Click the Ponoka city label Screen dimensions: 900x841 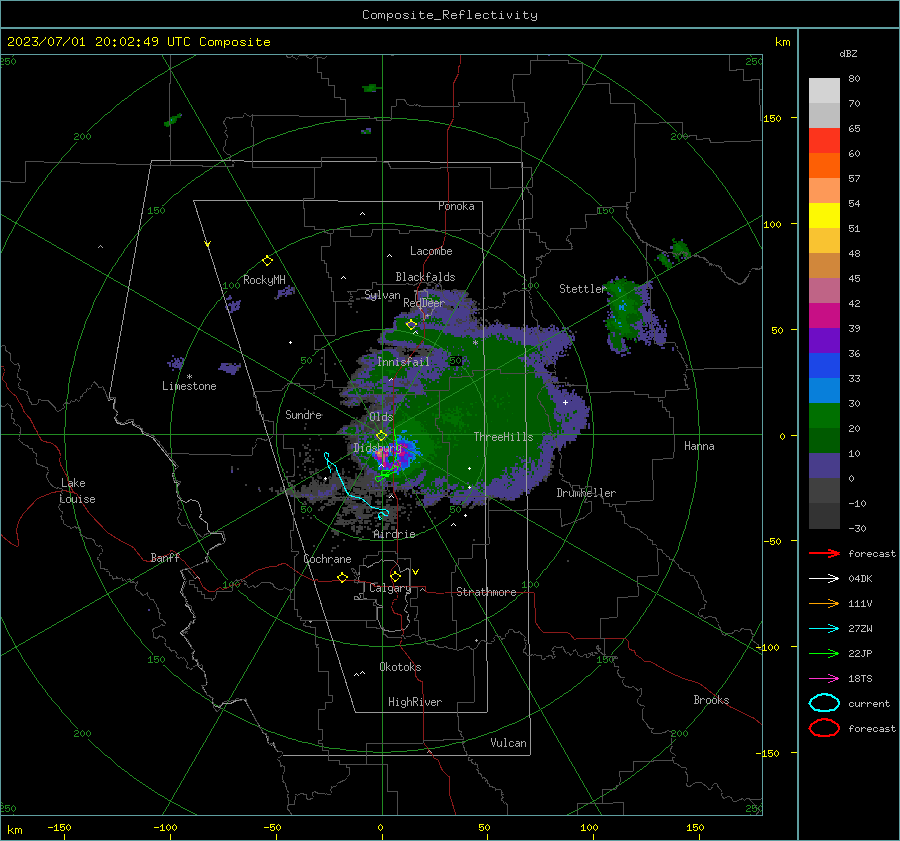click(x=456, y=206)
